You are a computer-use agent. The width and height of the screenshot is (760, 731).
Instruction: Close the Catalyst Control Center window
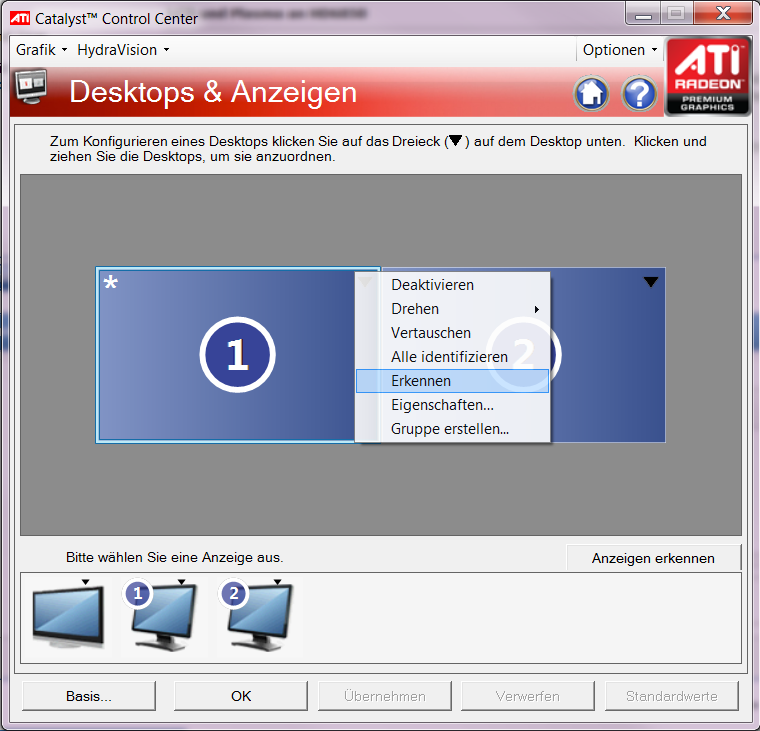(x=723, y=13)
